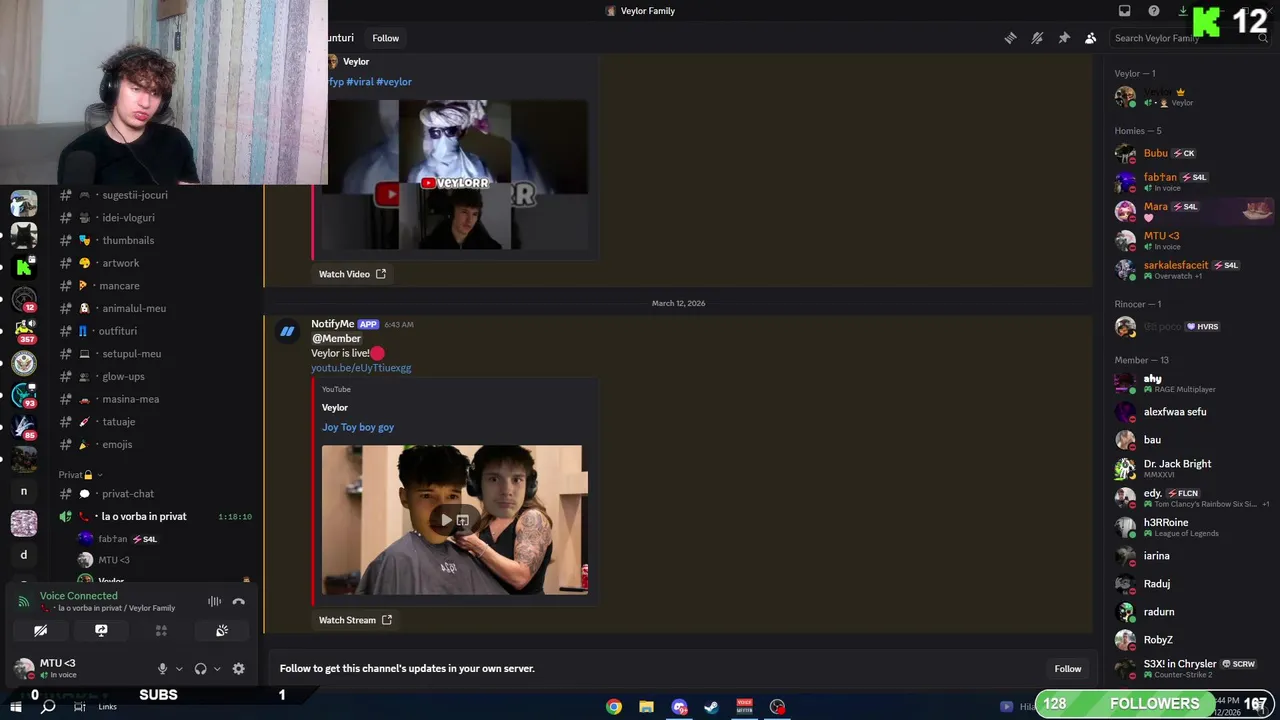Toggle the microphone mute icon

click(162, 669)
